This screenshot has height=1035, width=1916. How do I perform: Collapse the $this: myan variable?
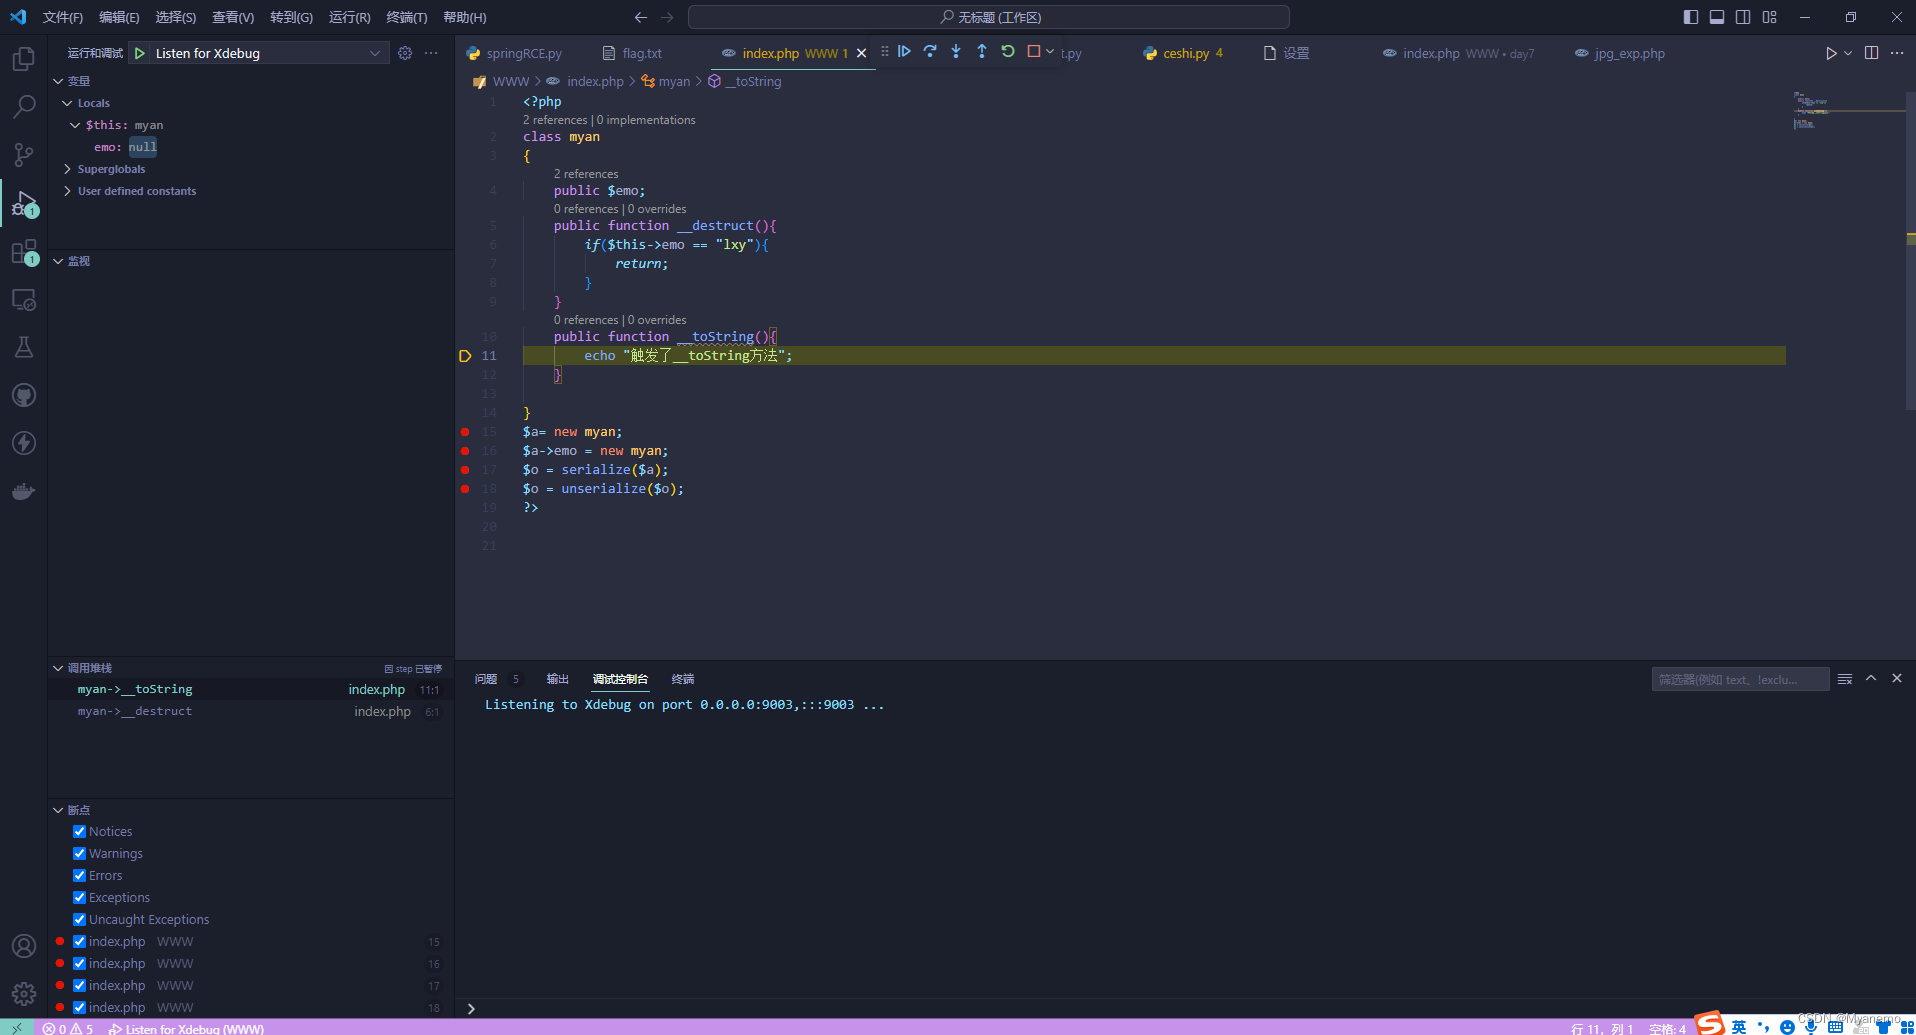tap(75, 125)
